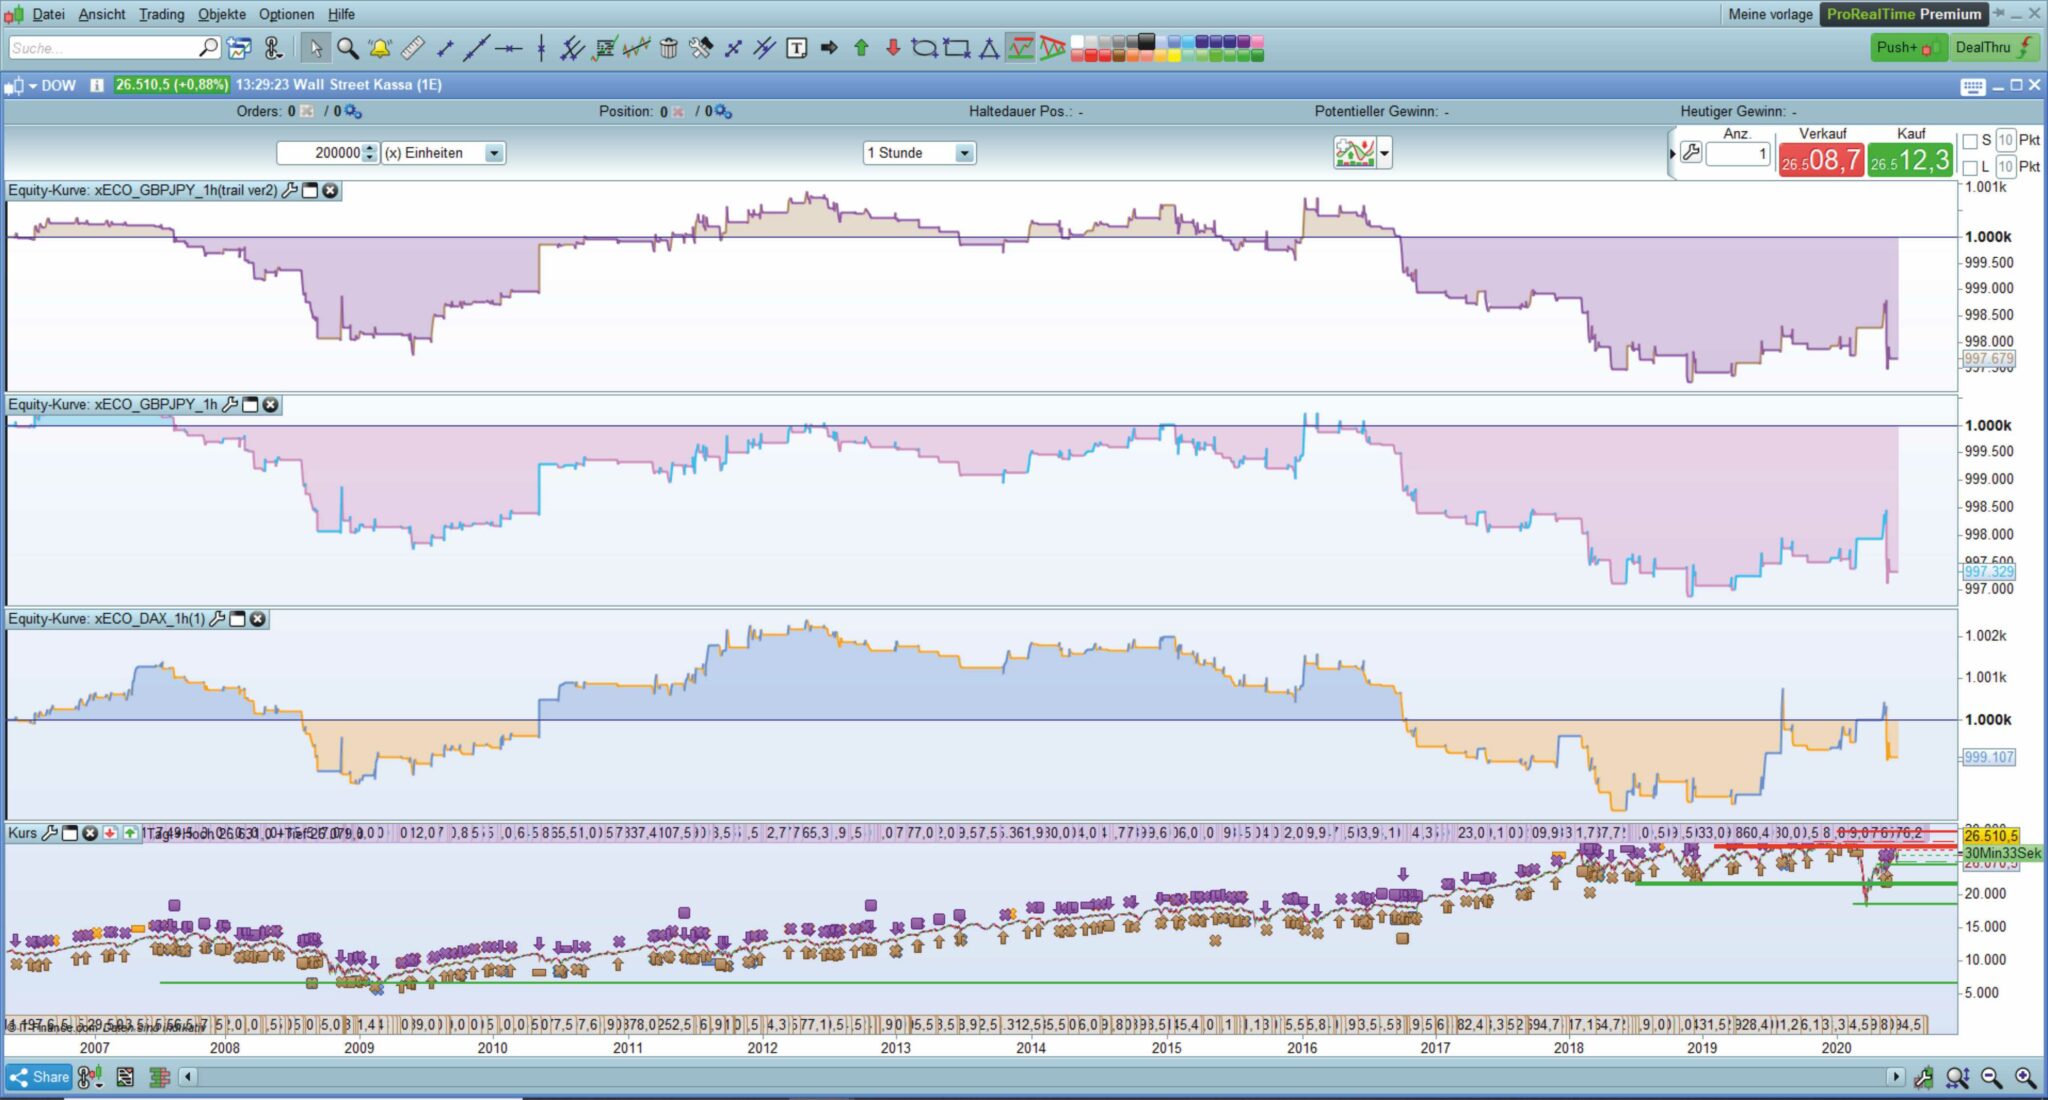Click the trash can delete objects icon
Image resolution: width=2048 pixels, height=1100 pixels.
click(669, 48)
